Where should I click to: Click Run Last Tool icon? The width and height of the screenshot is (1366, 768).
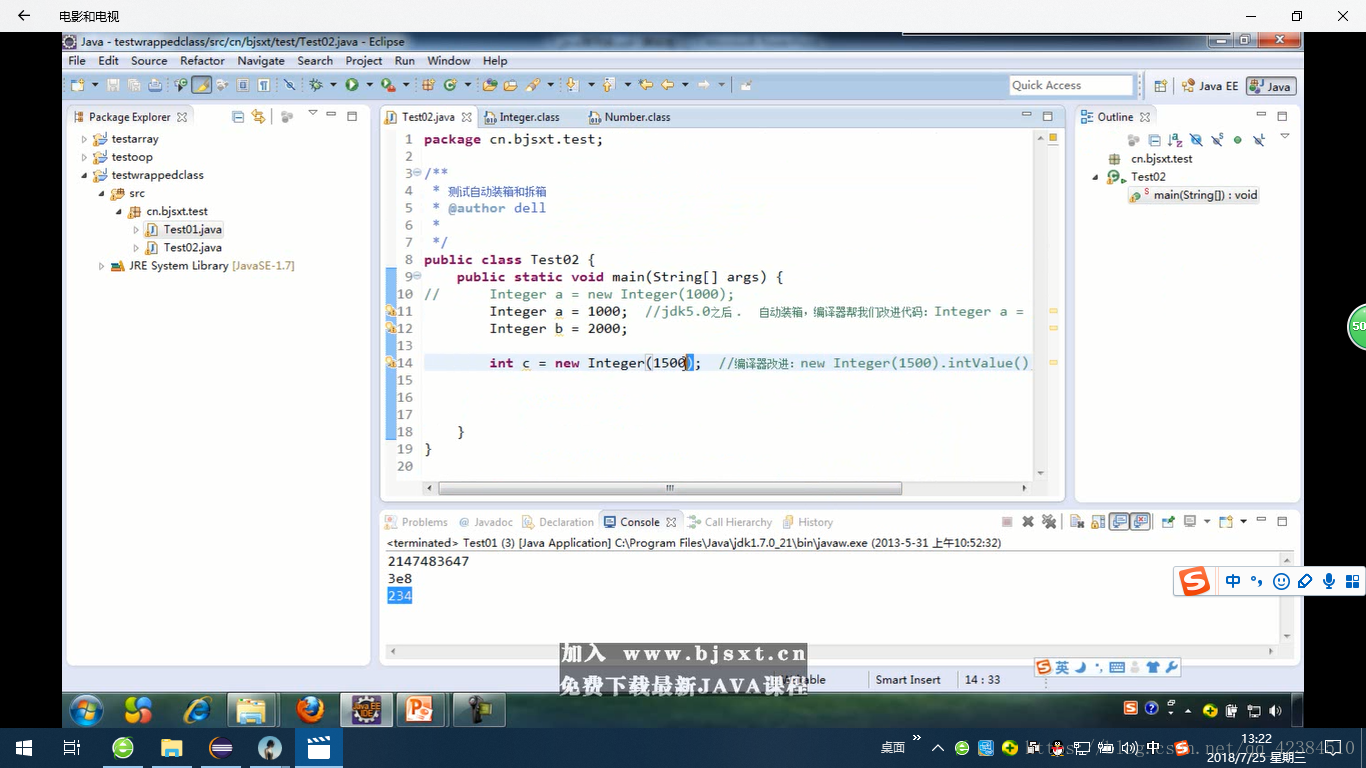pos(387,85)
